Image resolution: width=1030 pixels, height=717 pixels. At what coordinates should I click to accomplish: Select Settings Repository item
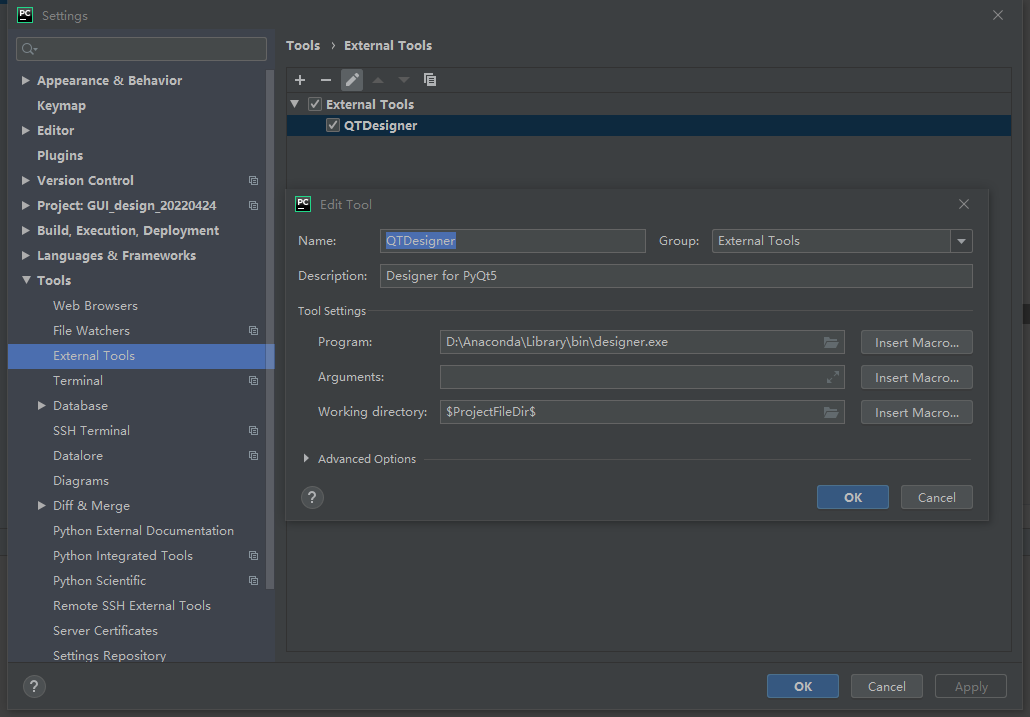[109, 655]
